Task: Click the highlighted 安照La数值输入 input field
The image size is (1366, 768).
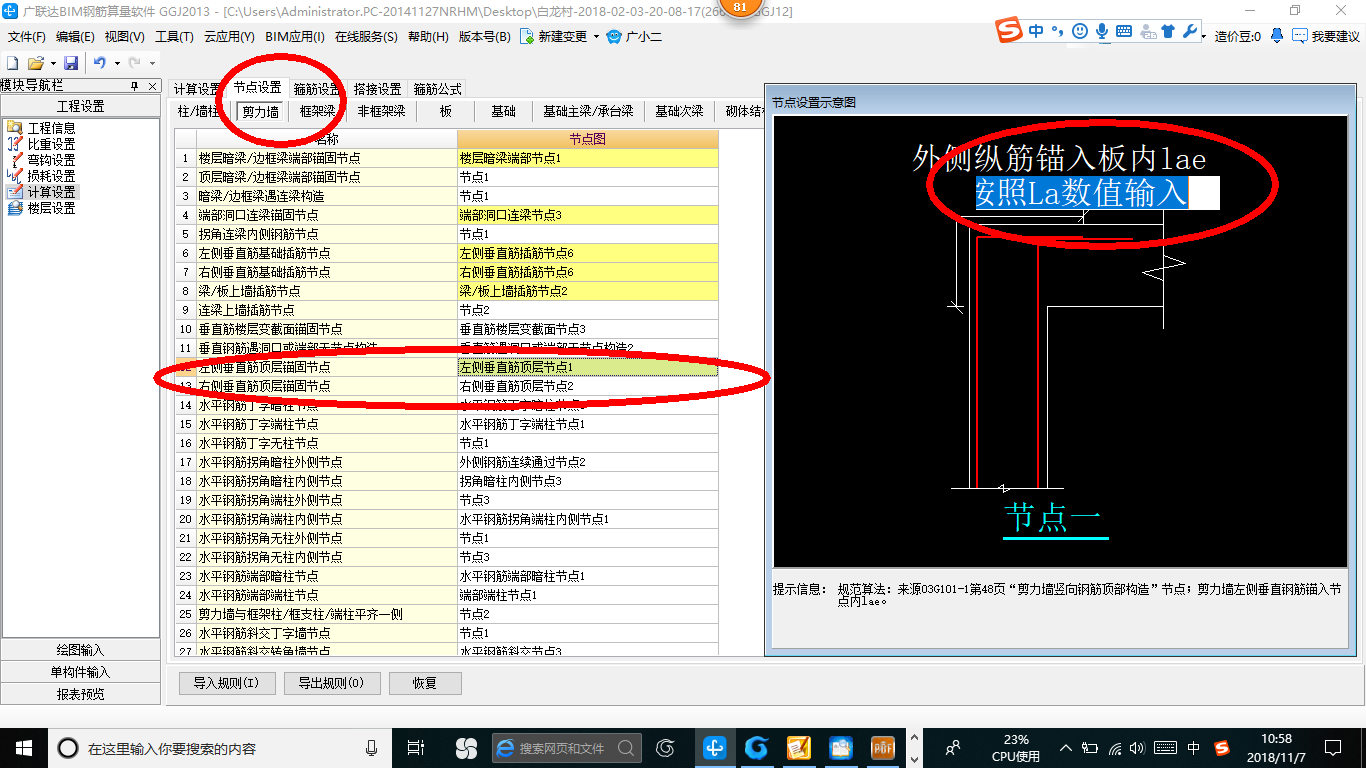Action: tap(1097, 192)
